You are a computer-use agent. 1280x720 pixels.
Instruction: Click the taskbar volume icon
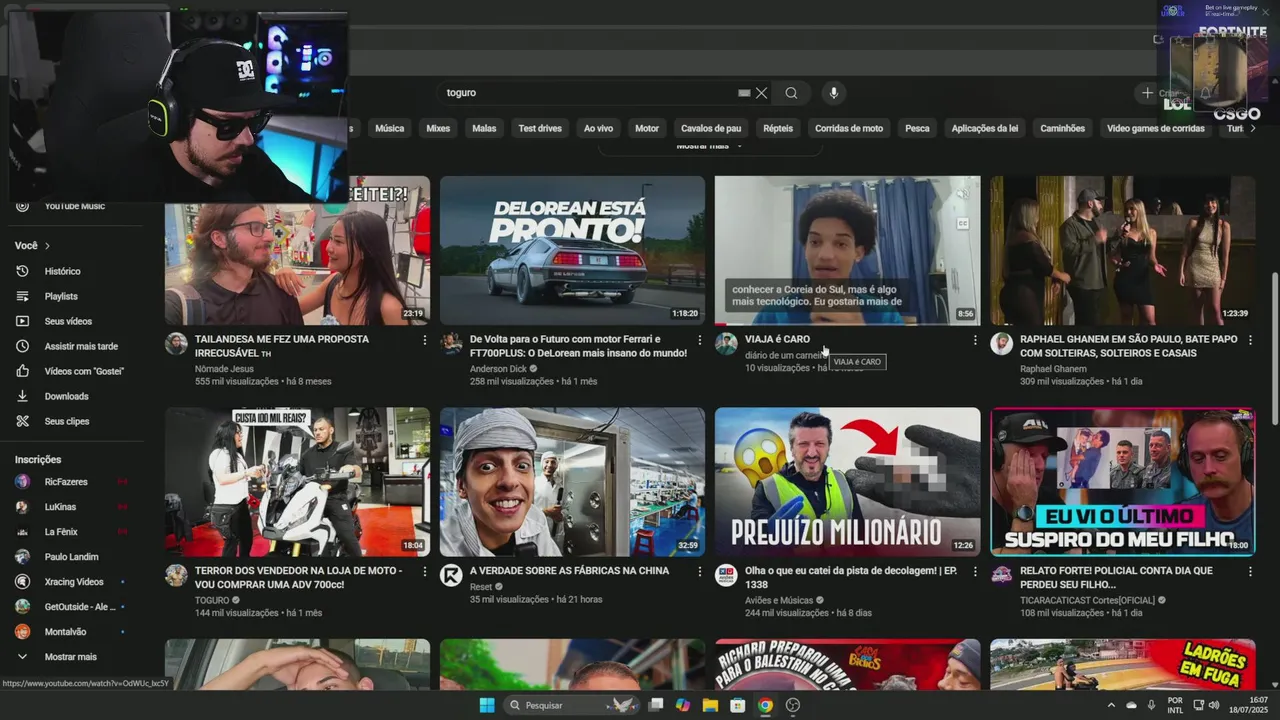pyautogui.click(x=1215, y=705)
